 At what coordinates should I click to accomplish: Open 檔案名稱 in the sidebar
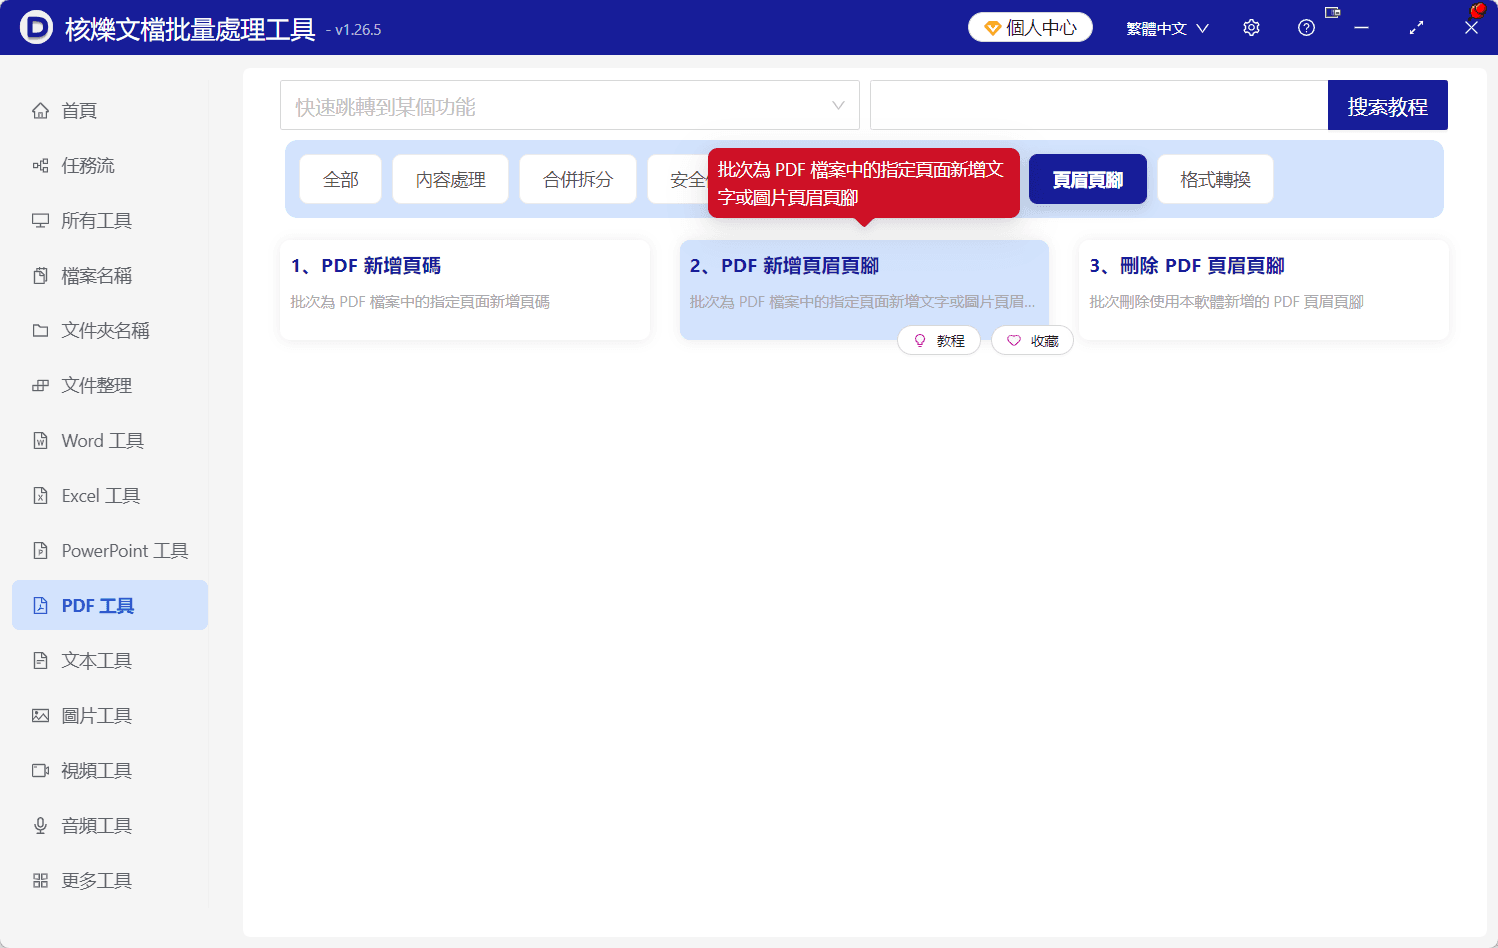[110, 276]
